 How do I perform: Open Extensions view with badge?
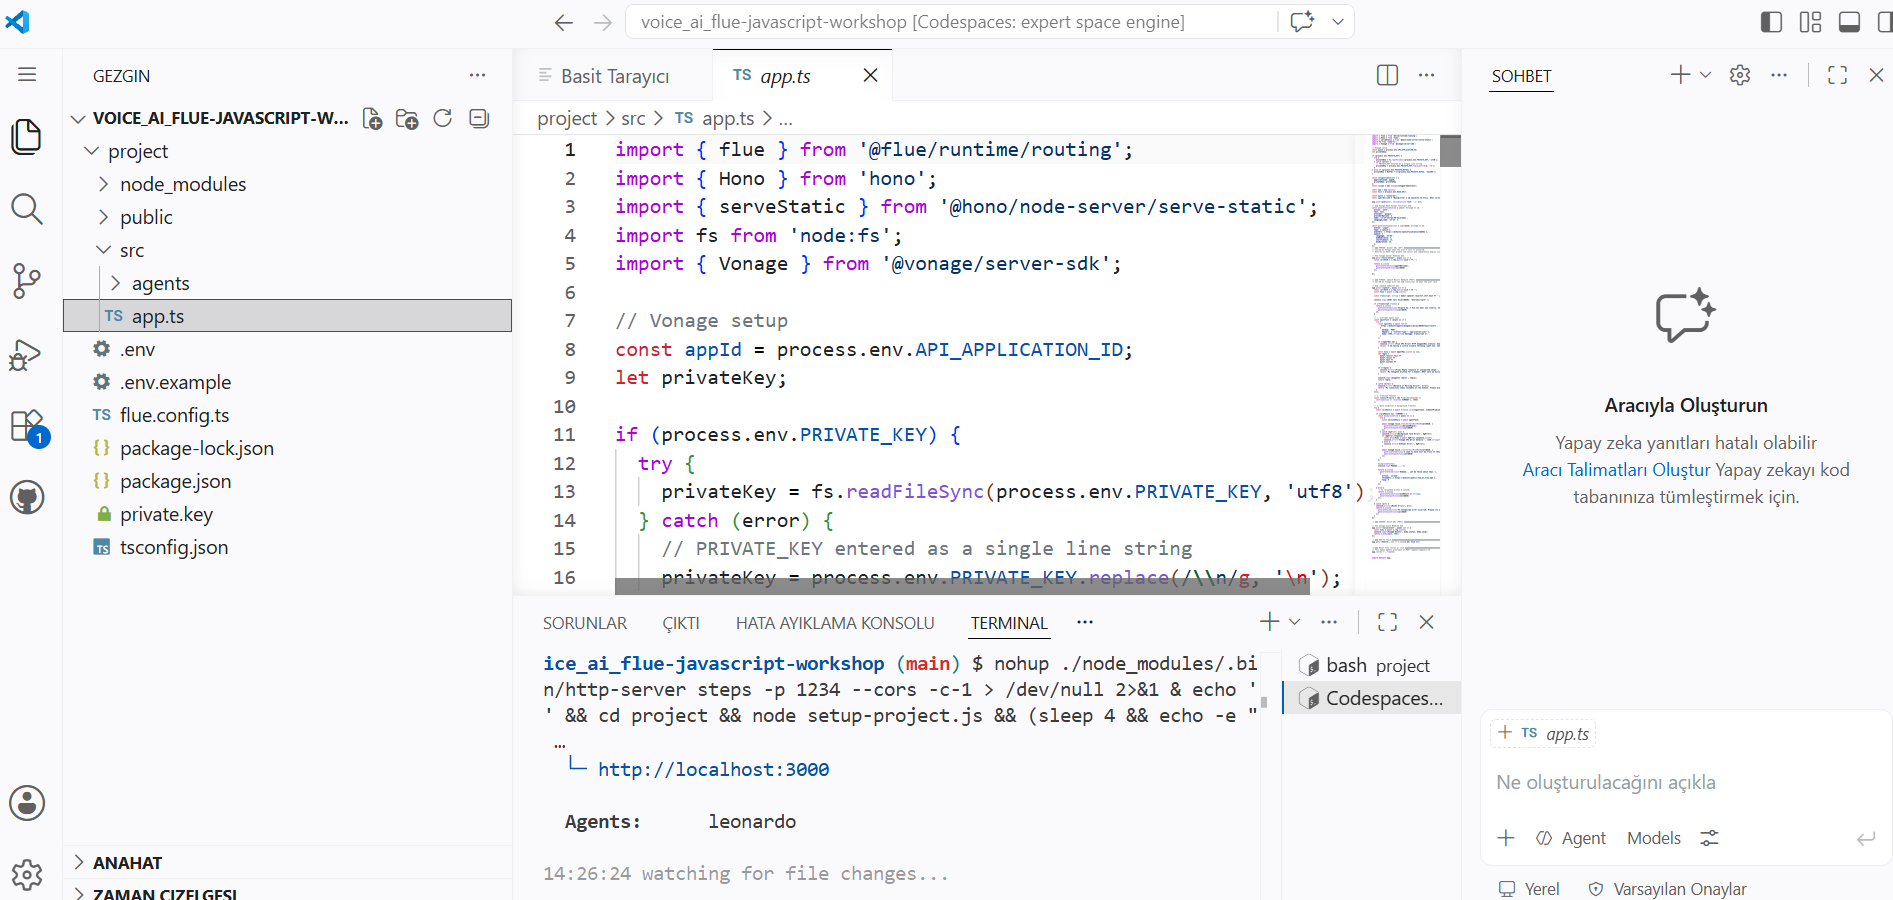(27, 428)
